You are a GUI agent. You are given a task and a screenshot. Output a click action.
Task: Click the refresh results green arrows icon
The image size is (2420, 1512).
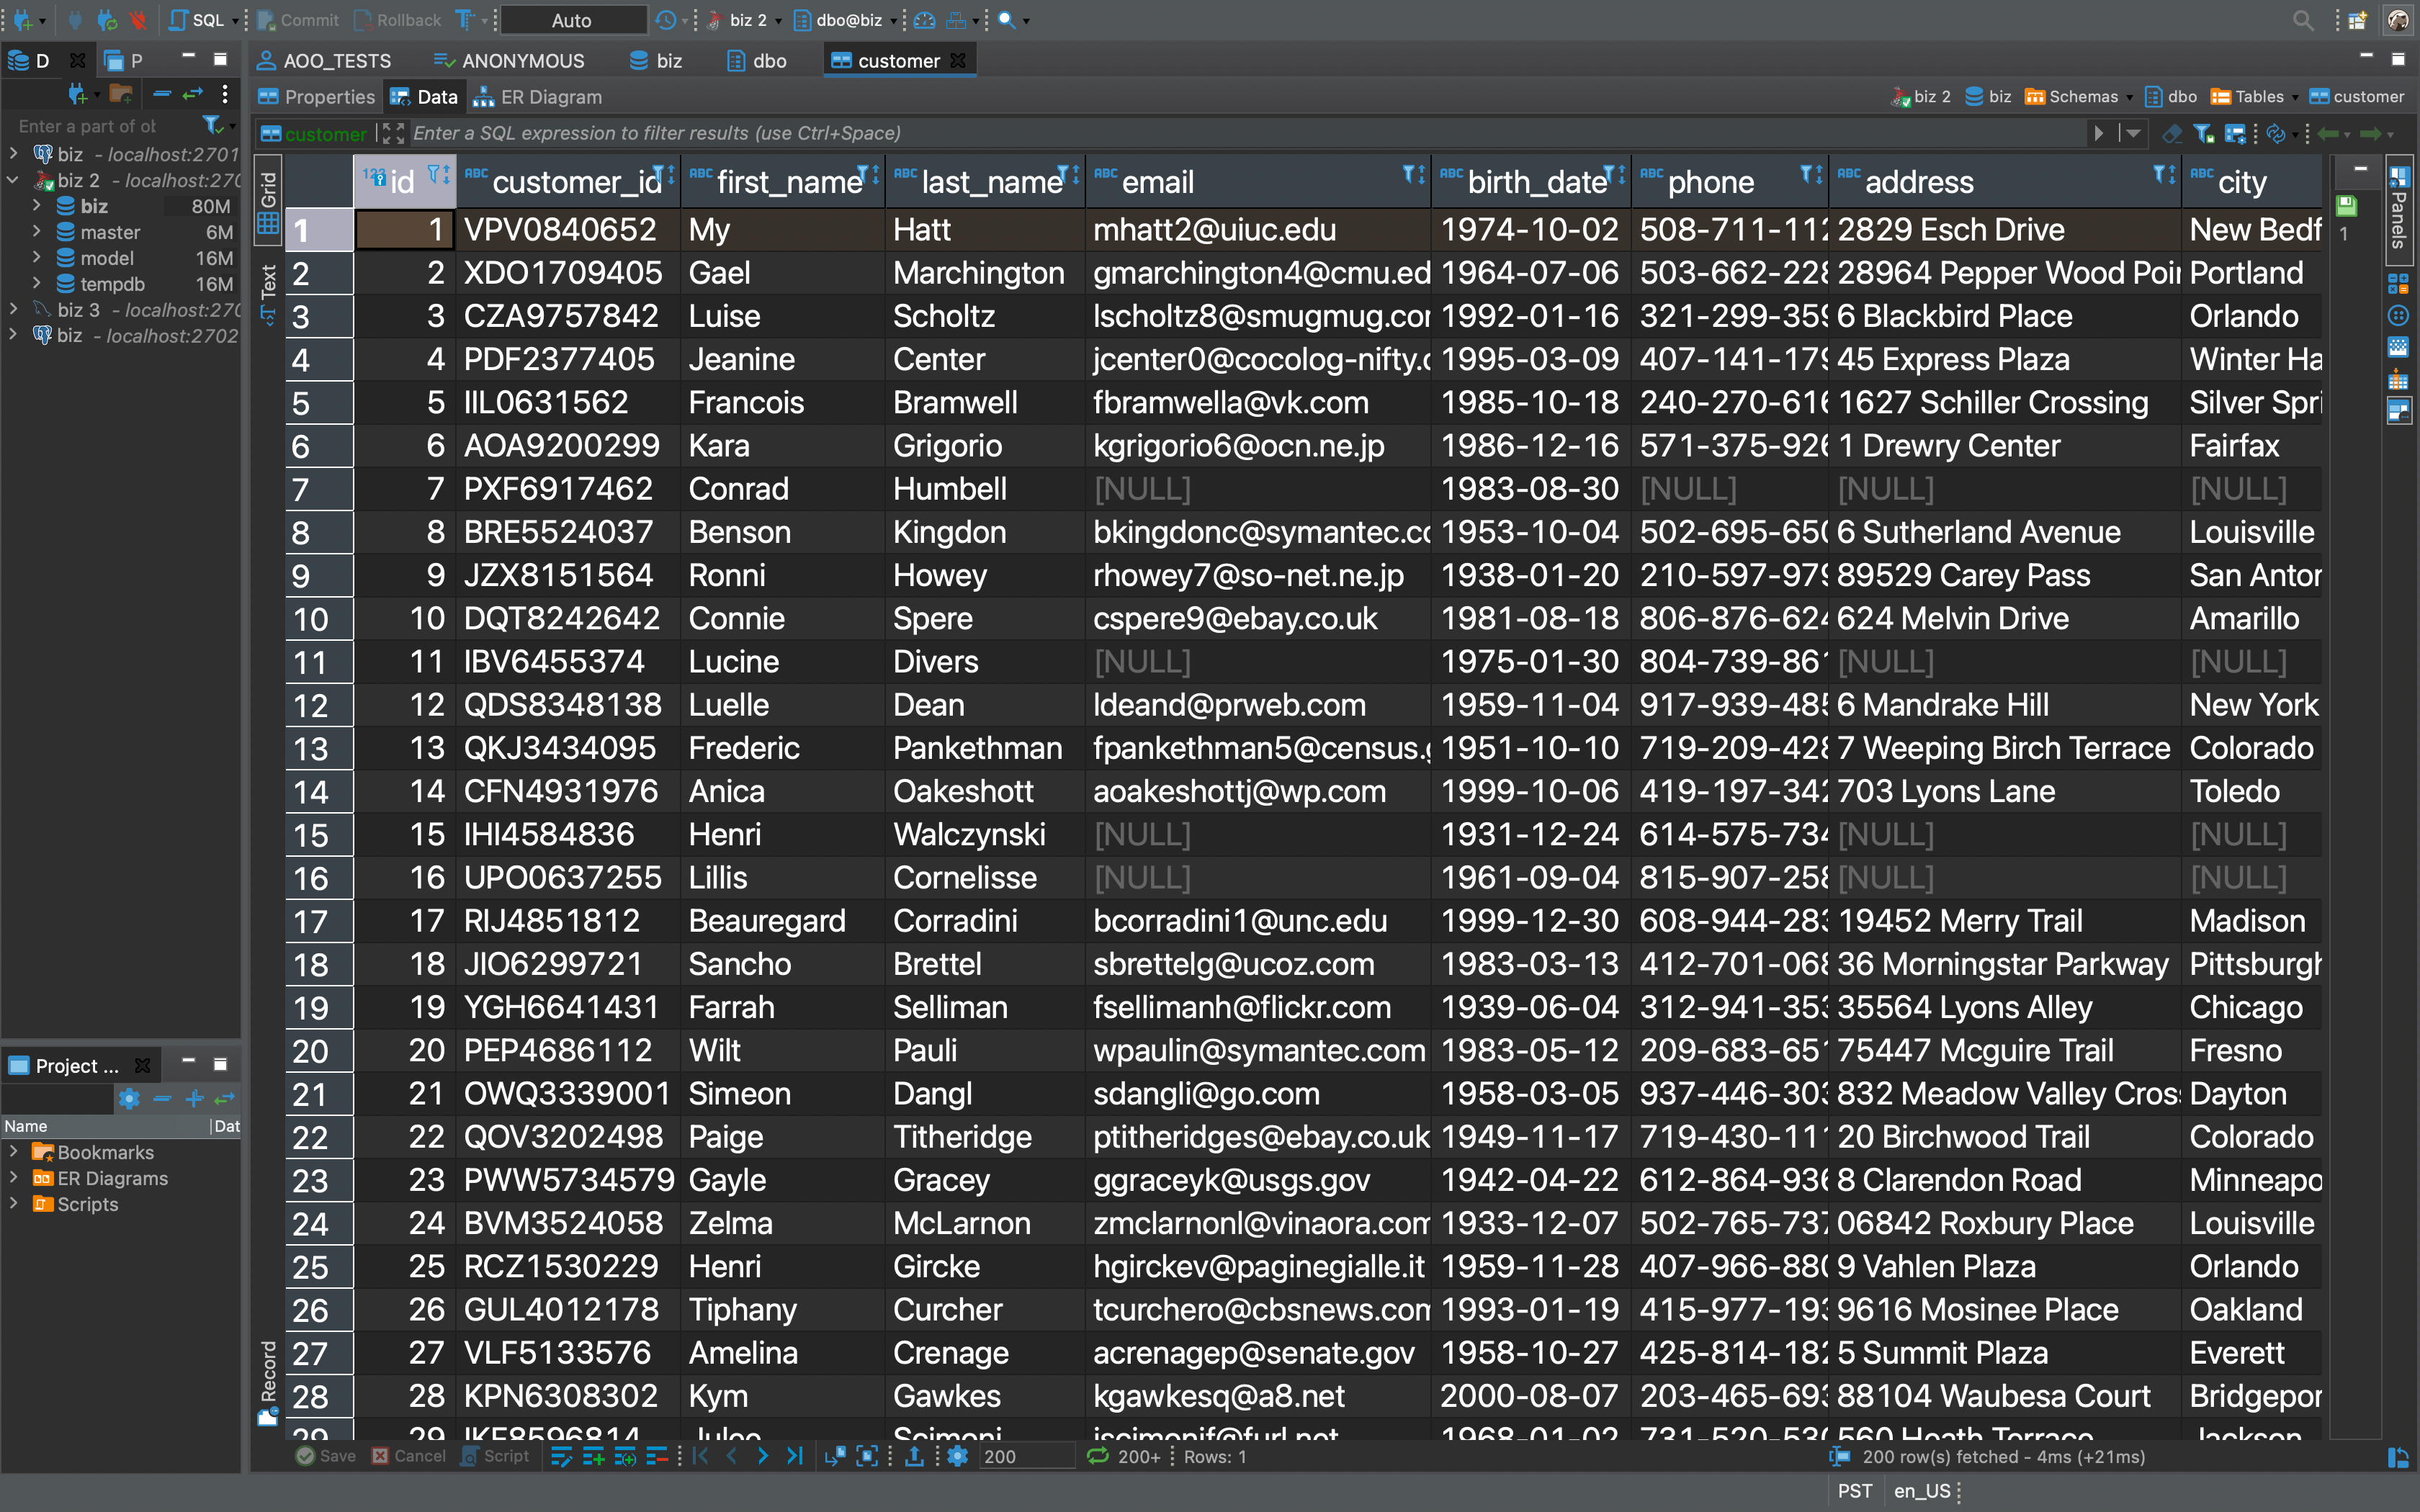tap(1097, 1456)
